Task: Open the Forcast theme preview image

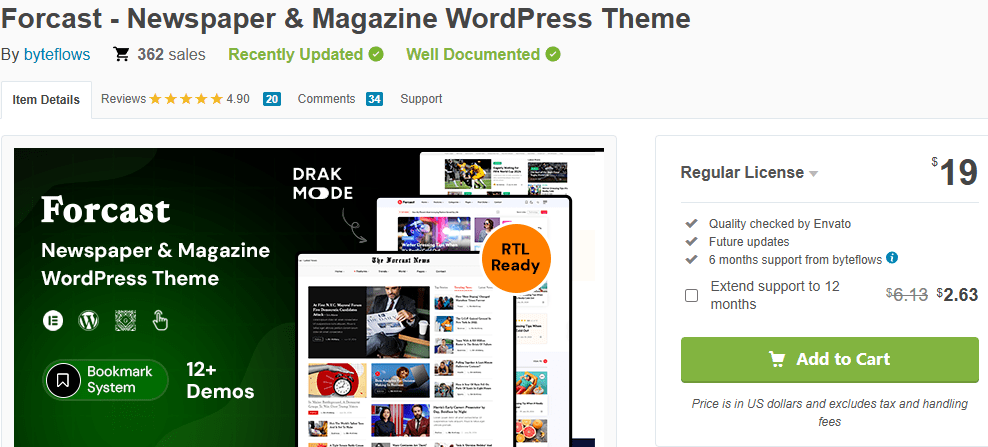Action: point(309,298)
